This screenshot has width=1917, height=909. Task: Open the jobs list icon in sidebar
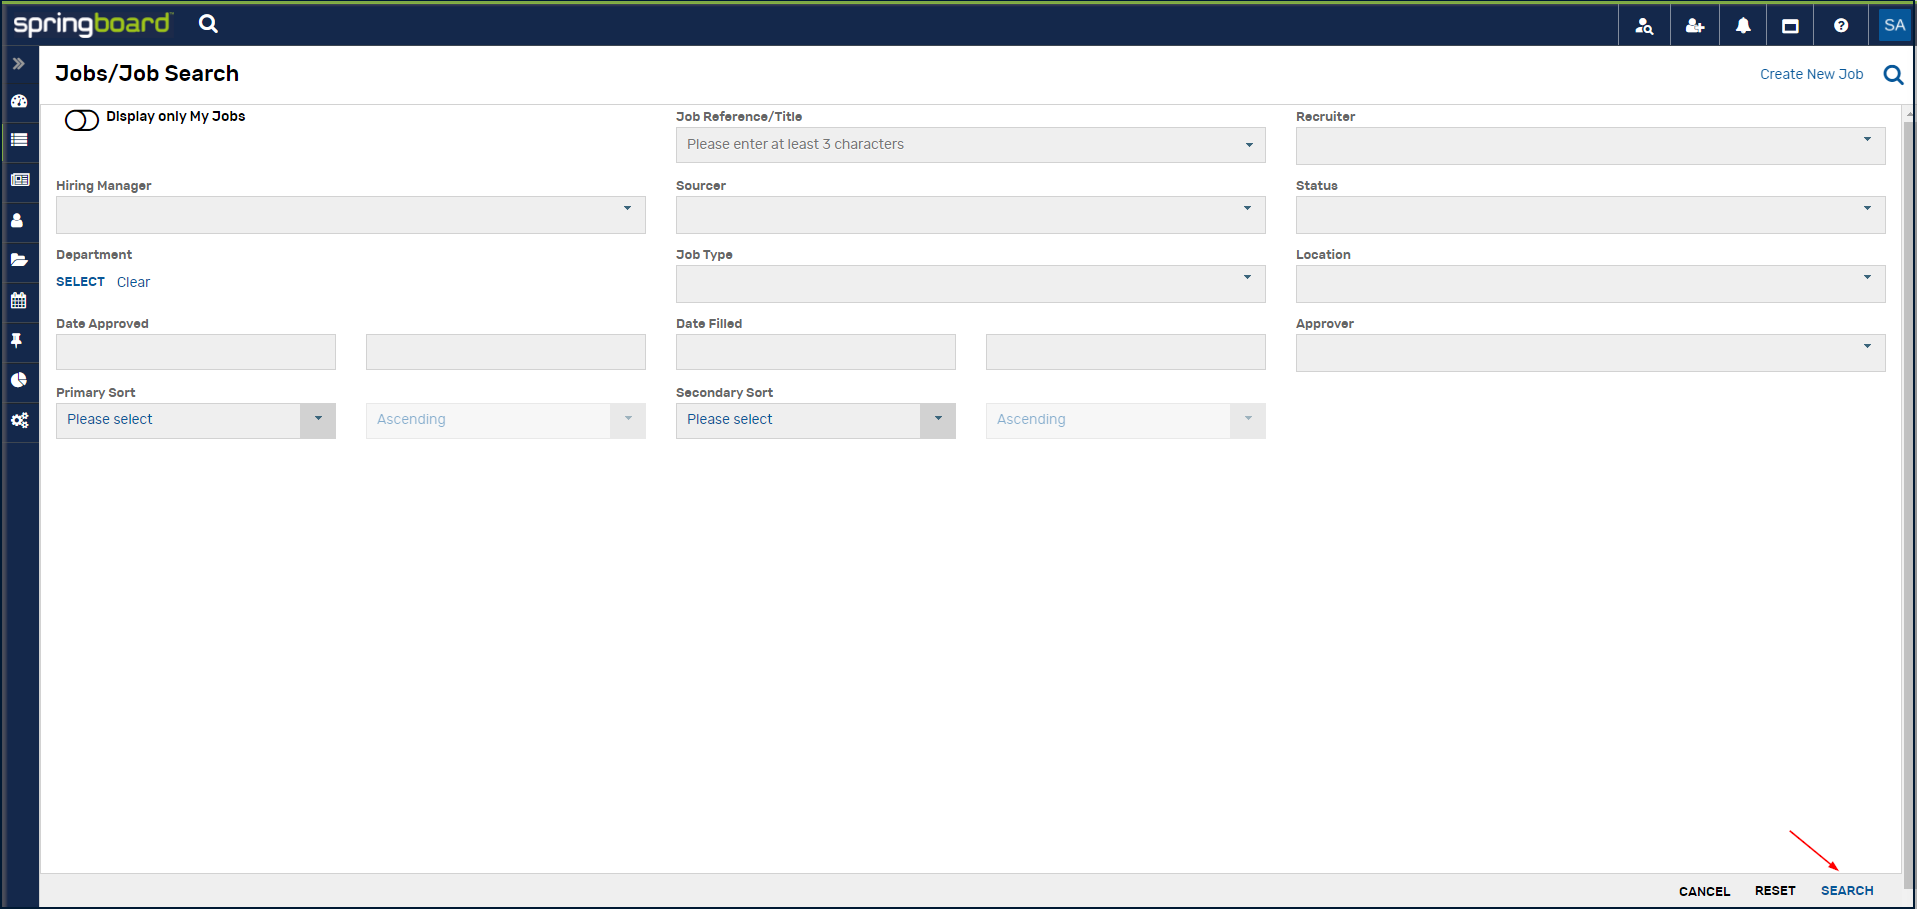pyautogui.click(x=19, y=140)
